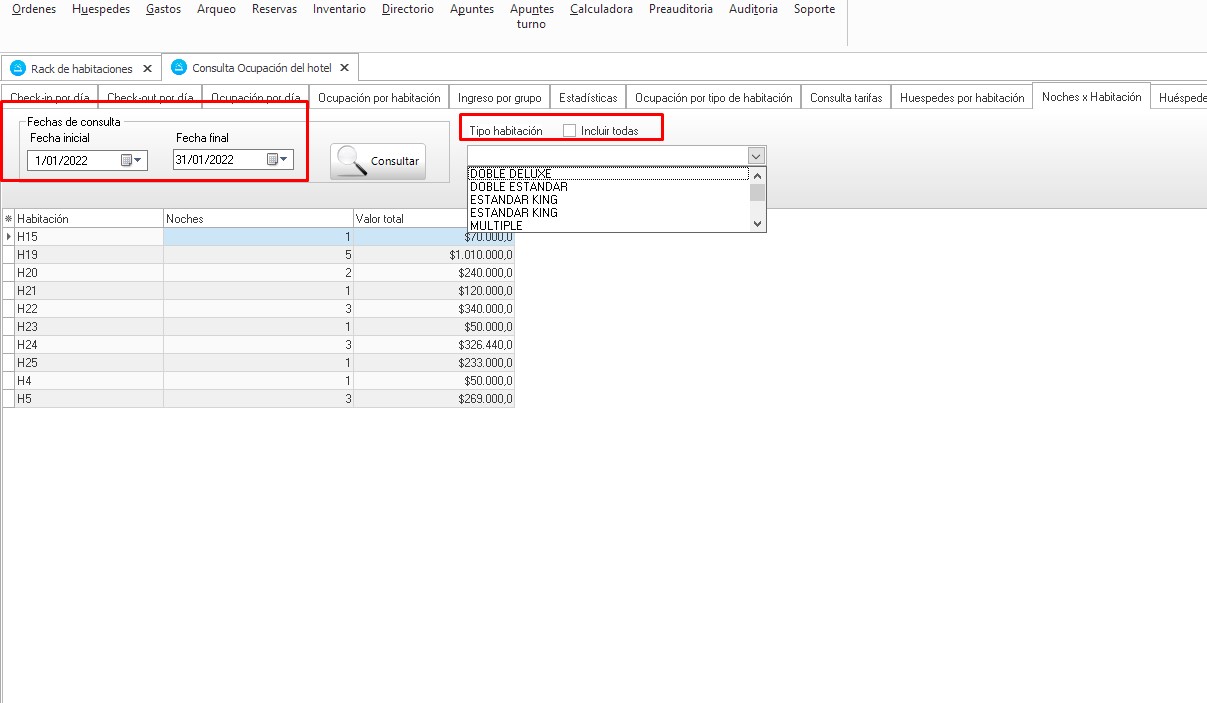Choose MULTIPLE room type option
Screen dimensions: 1207x703
496,226
